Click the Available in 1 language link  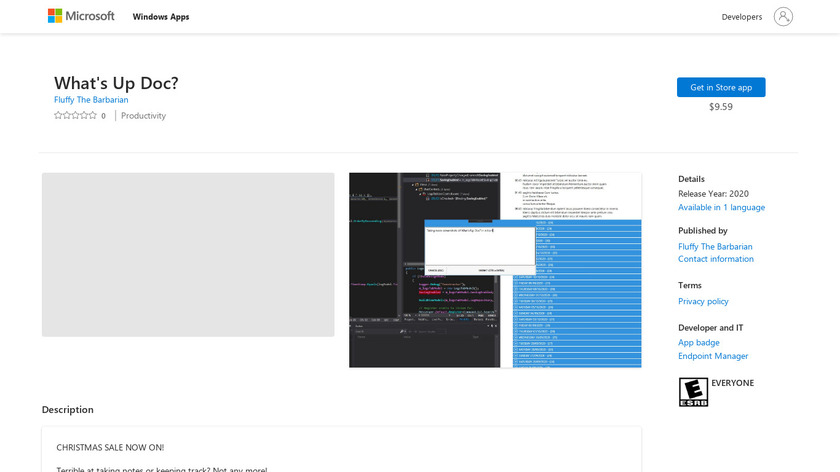coord(721,207)
